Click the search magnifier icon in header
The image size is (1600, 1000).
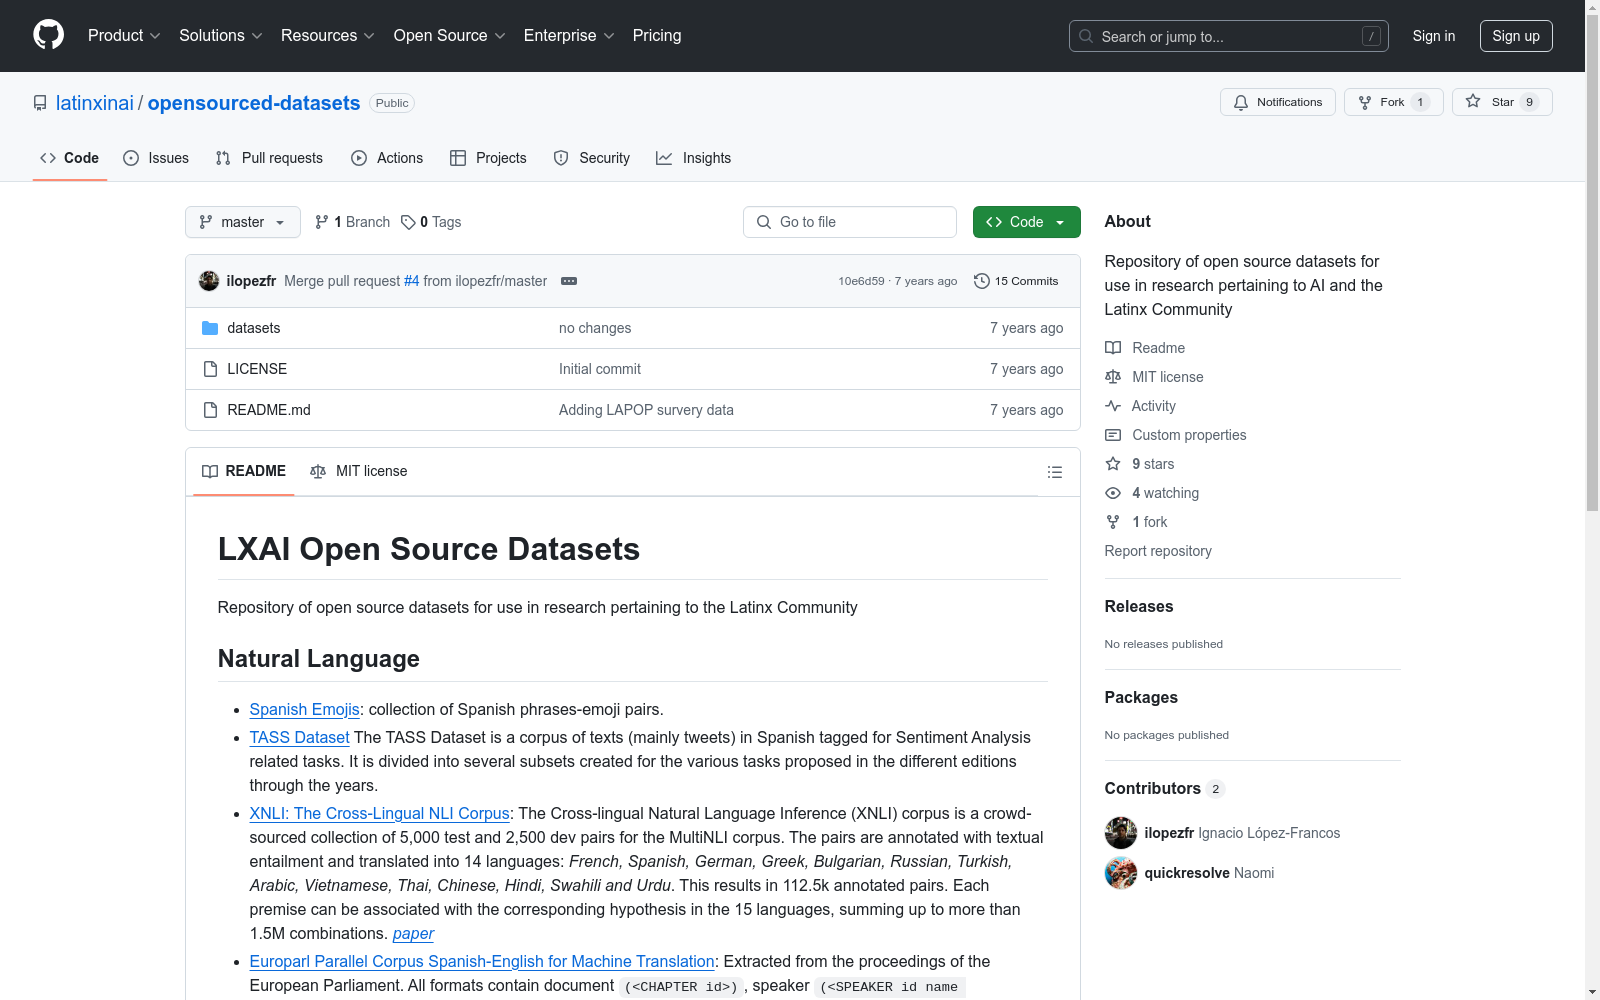coord(1086,36)
